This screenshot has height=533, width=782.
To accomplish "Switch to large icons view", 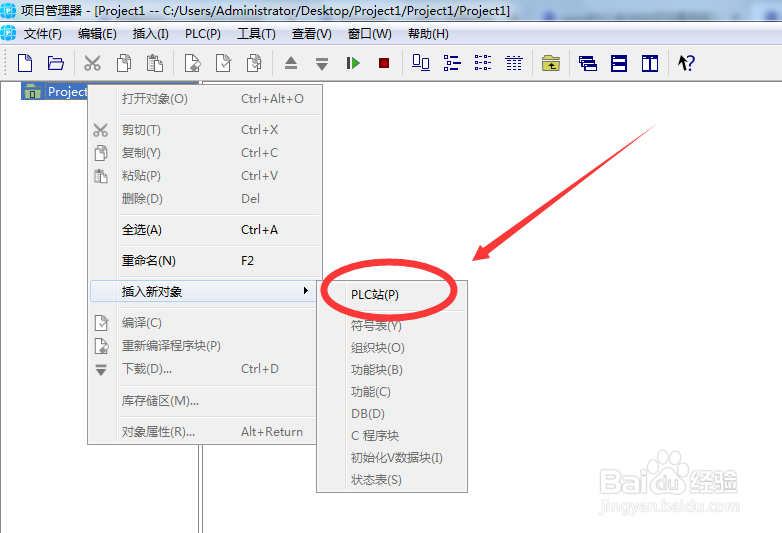I will [420, 63].
